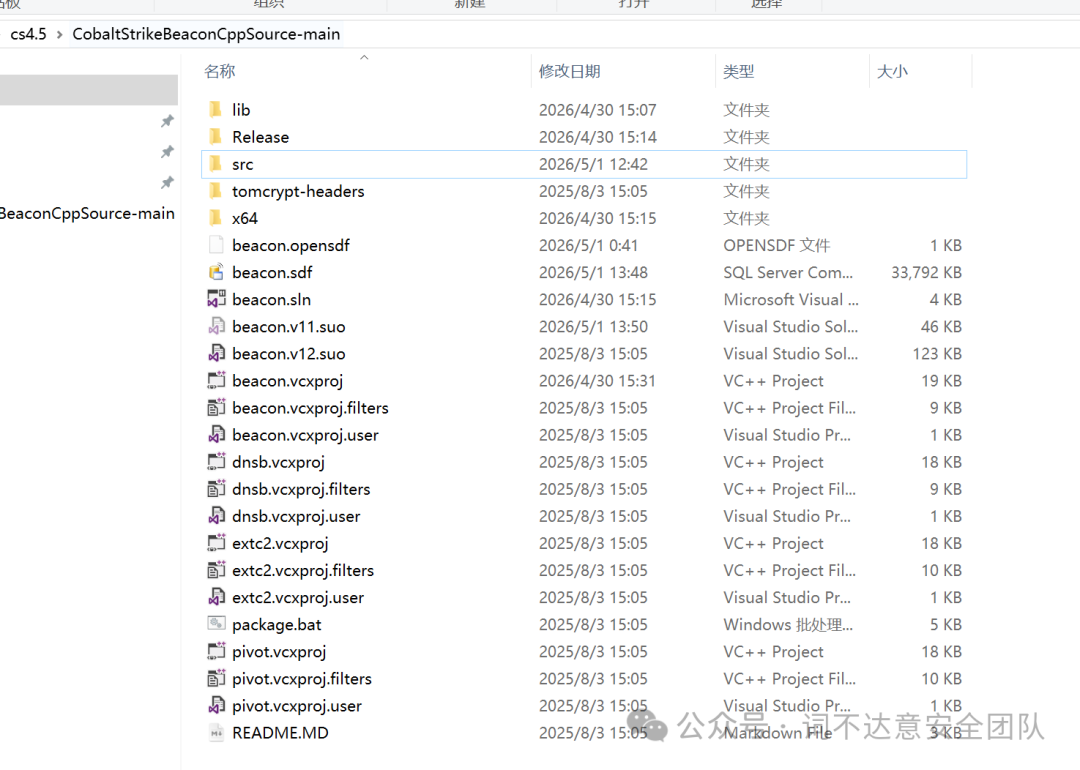The height and width of the screenshot is (770, 1080).
Task: Select file name beacon.sln
Action: click(271, 300)
